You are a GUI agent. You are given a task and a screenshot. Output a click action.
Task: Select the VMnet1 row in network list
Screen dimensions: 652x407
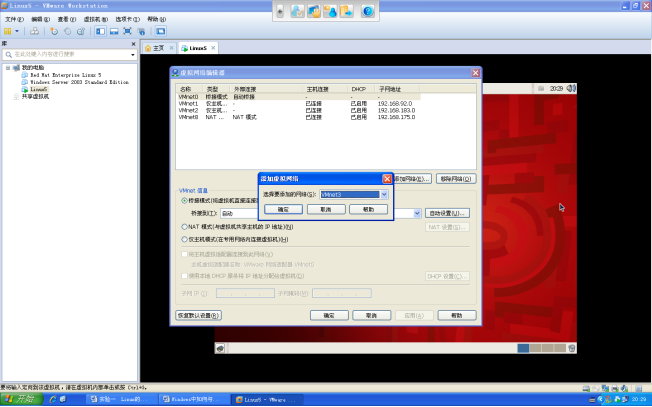(x=299, y=104)
